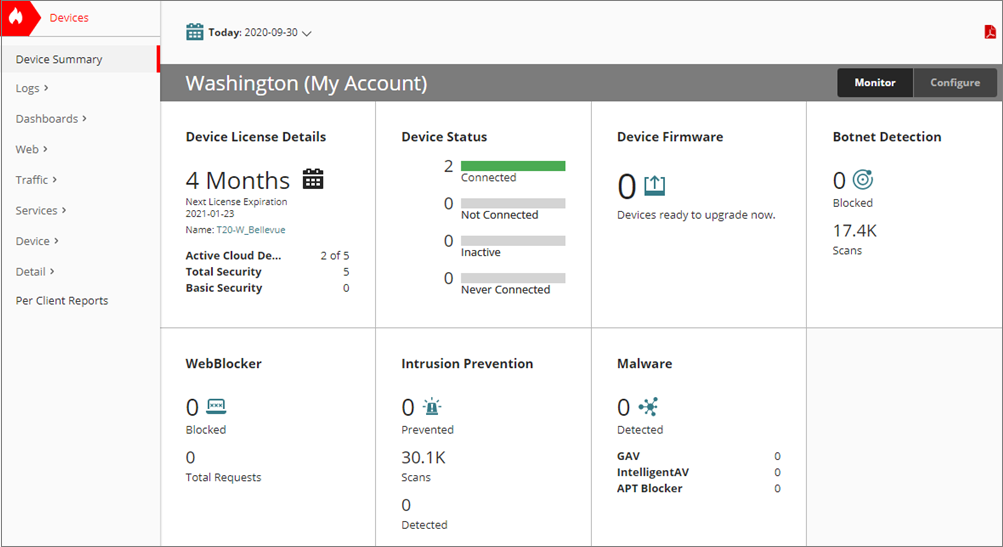Click the APT Blocker row
The width and height of the screenshot is (1003, 547).
tap(699, 488)
